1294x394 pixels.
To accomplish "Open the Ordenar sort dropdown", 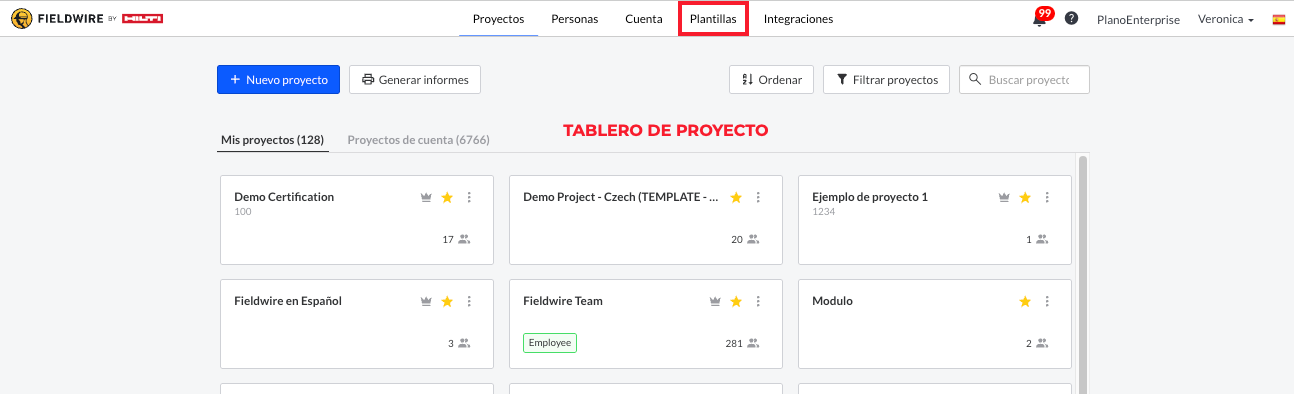I will pos(772,80).
